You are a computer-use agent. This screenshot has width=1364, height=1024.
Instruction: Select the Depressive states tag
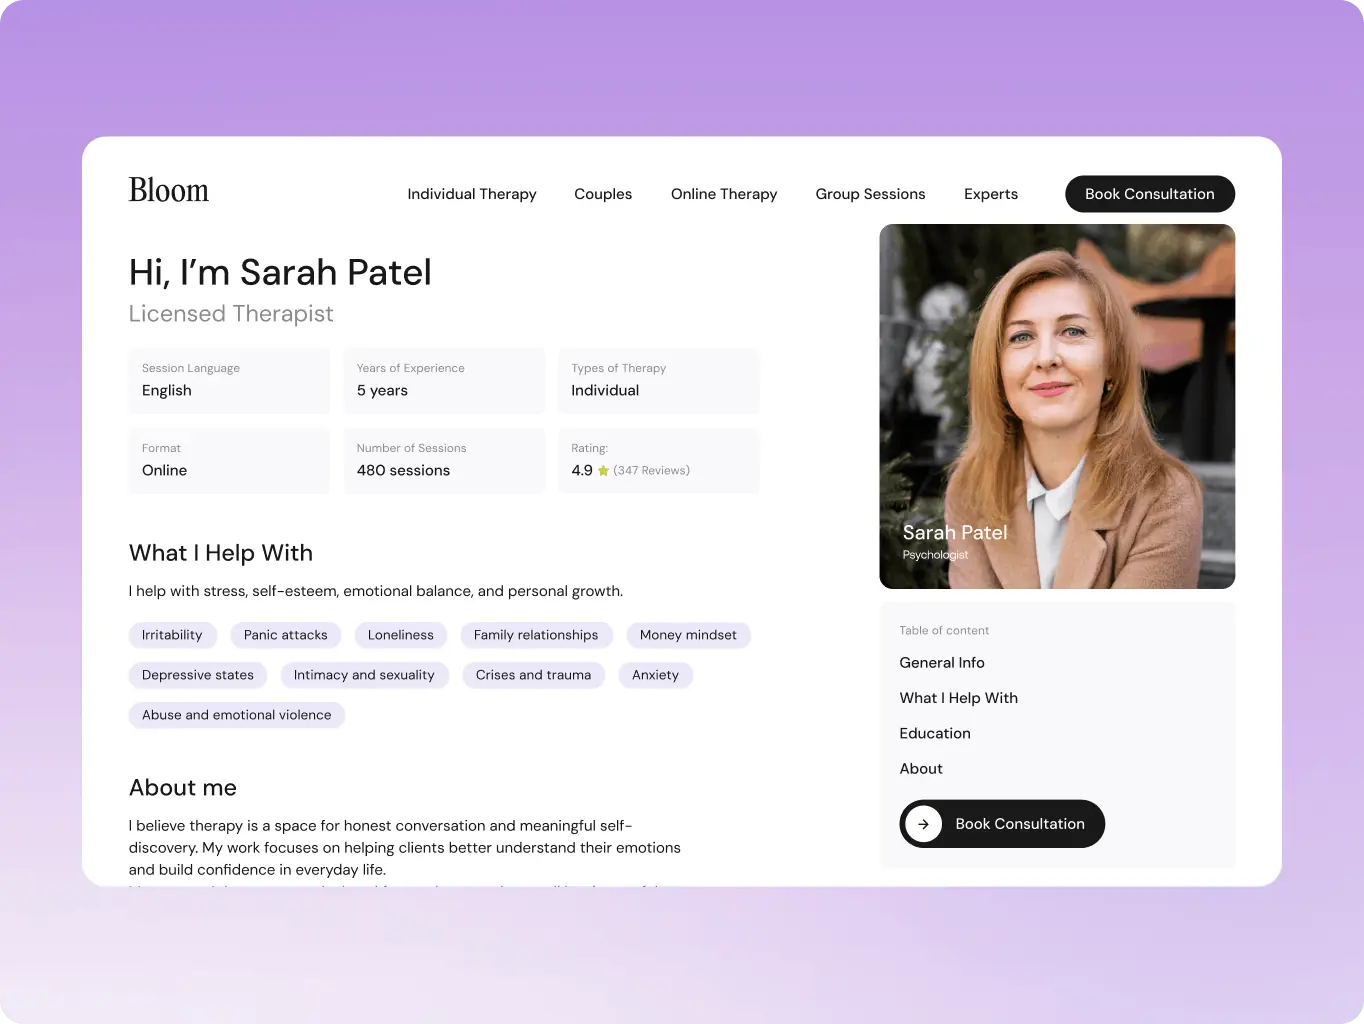198,675
